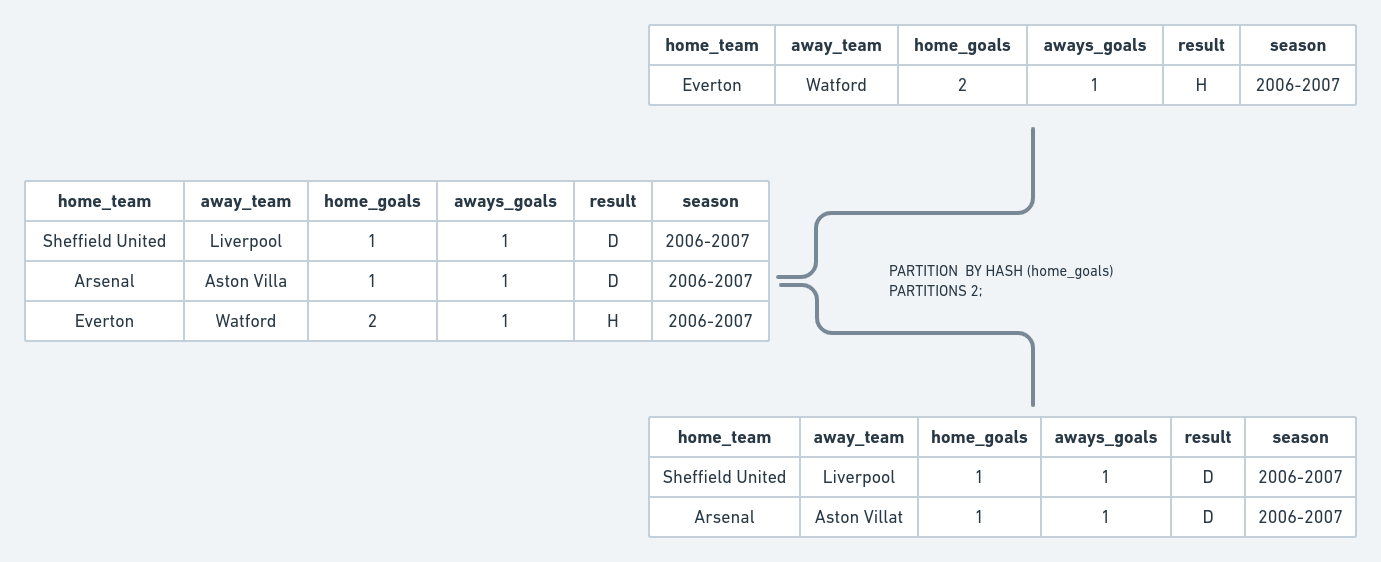Screen dimensions: 1381x562
Task: Click season header of top-right table
Action: pos(1298,45)
